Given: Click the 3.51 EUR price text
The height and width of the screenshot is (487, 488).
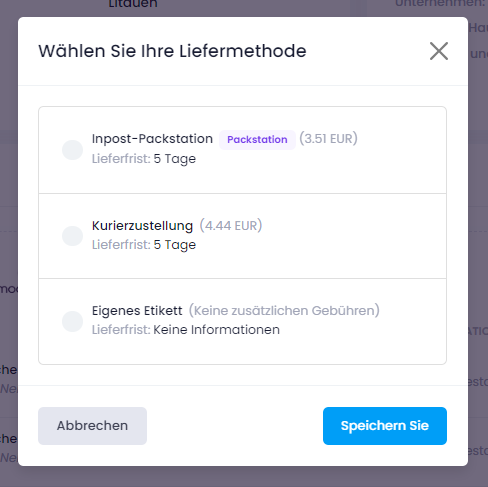Looking at the screenshot, I should tap(328, 138).
